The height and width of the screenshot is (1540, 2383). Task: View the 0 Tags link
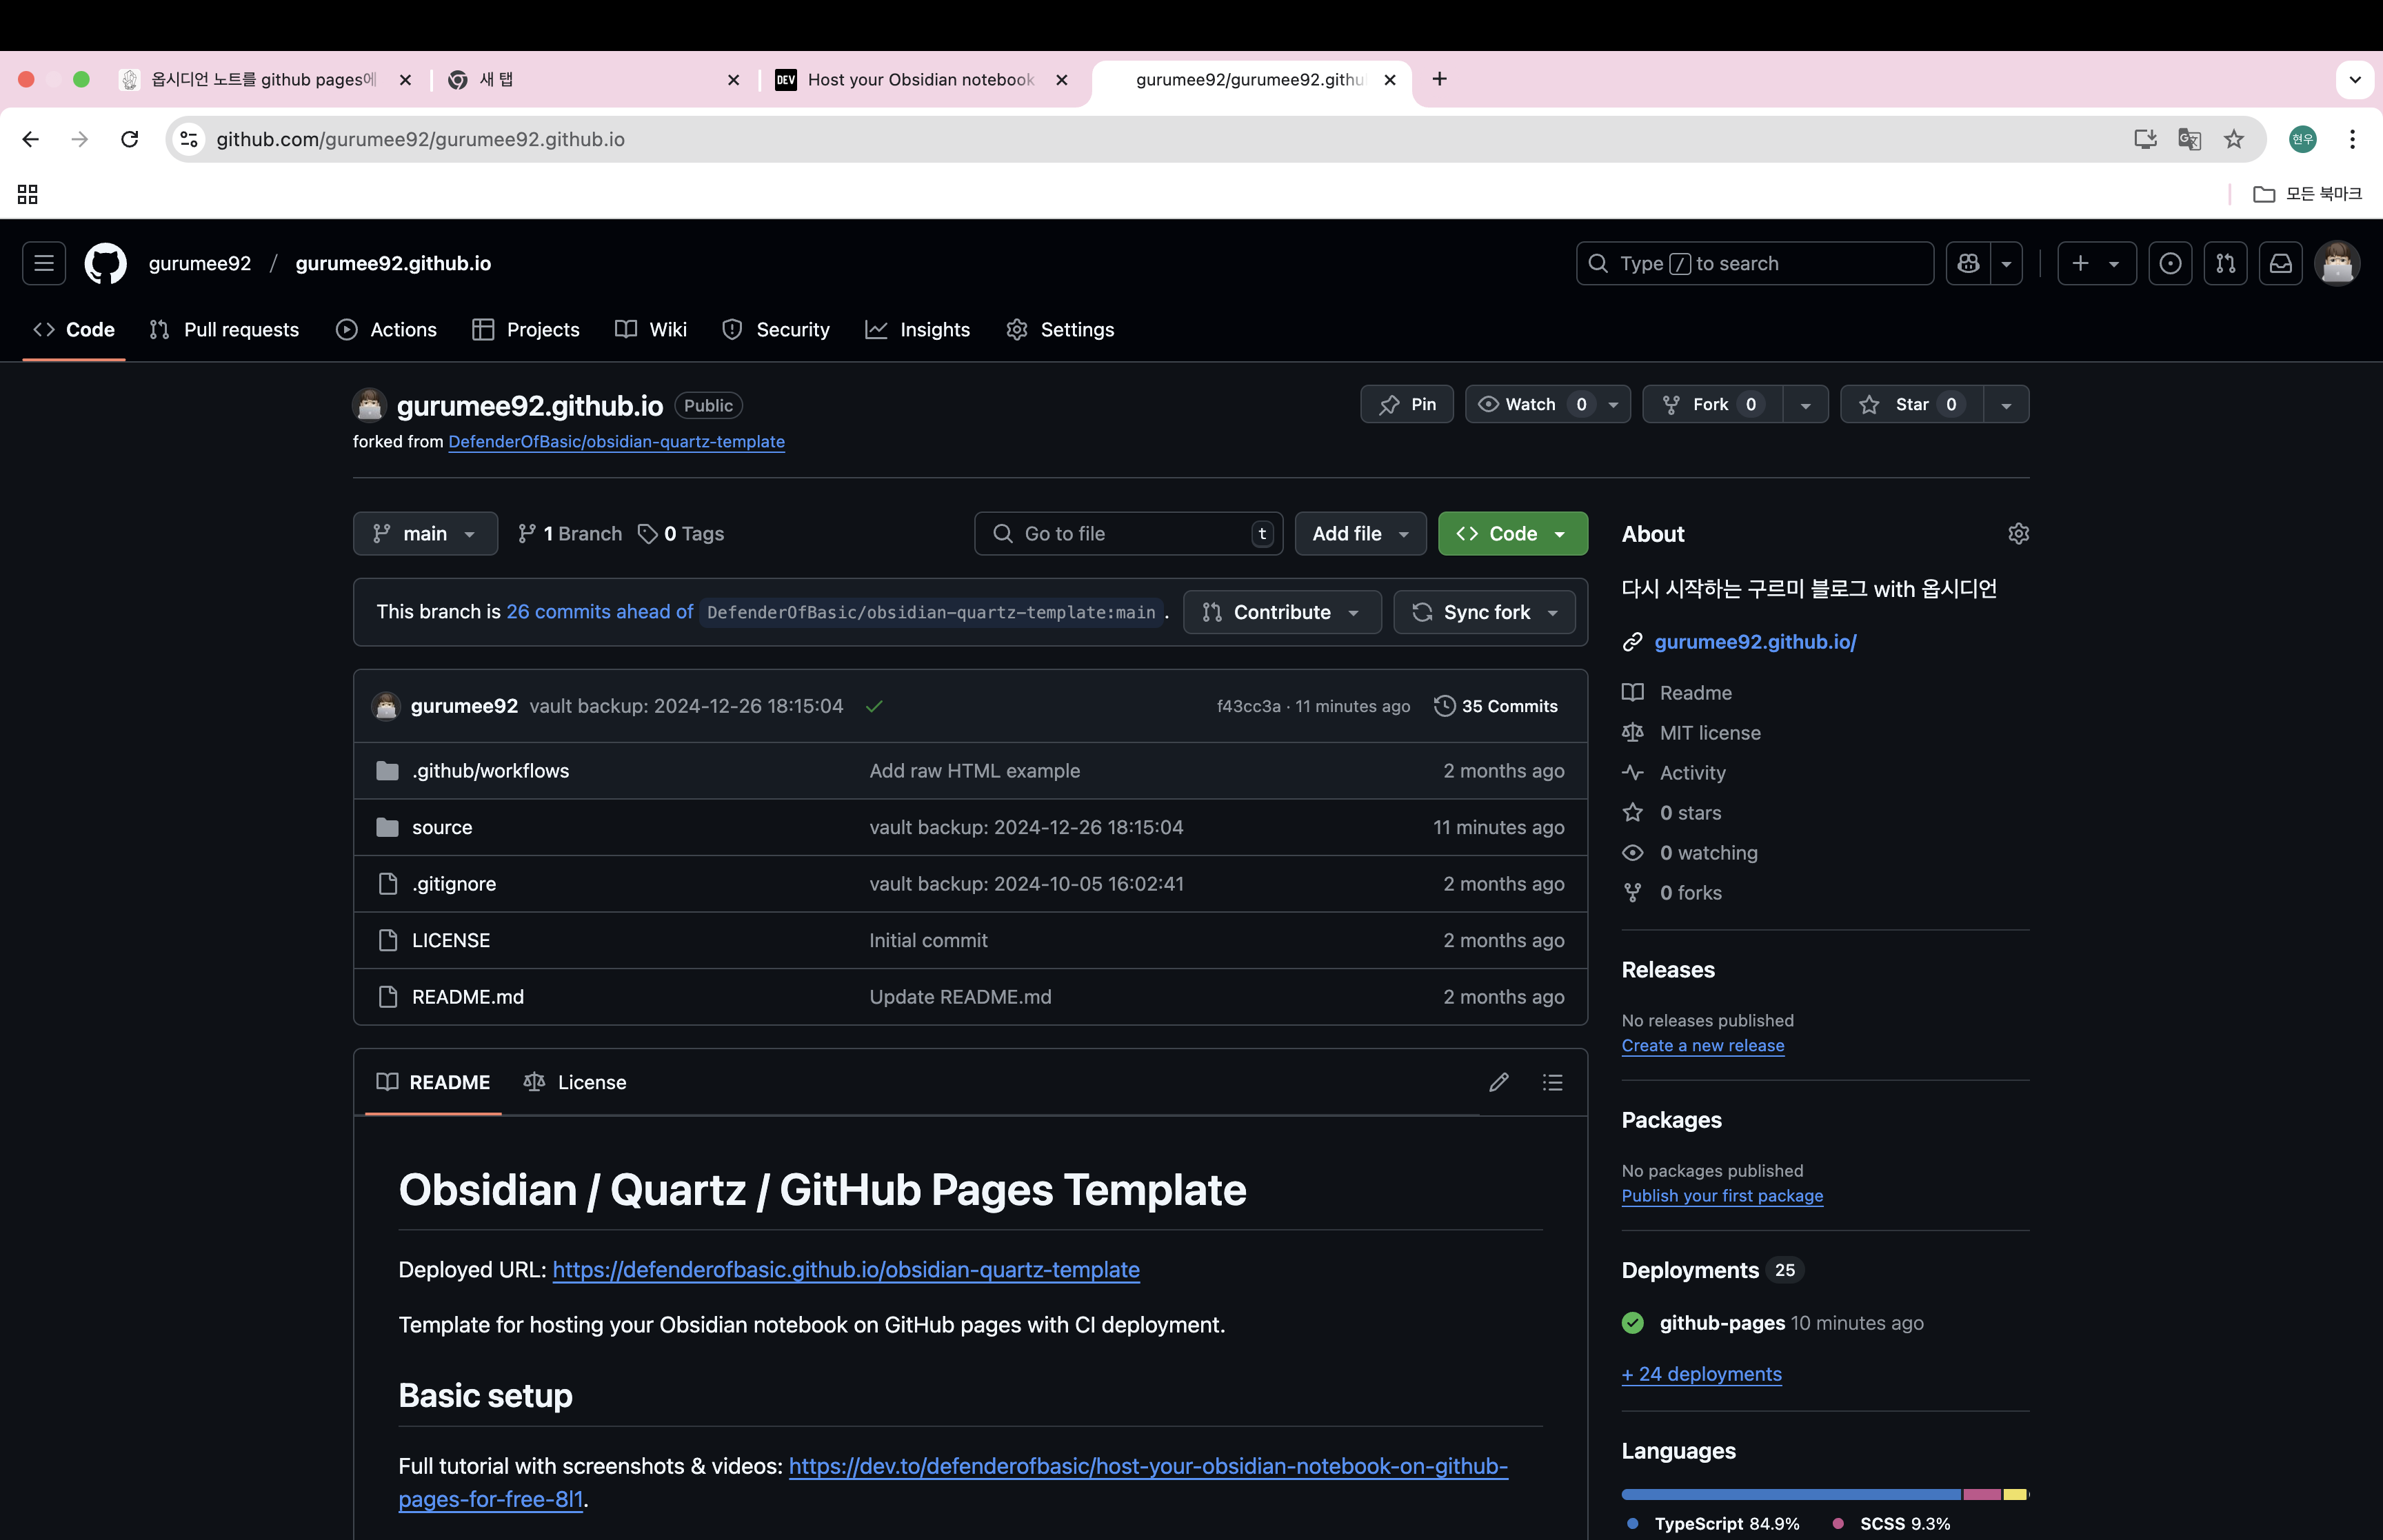681,533
